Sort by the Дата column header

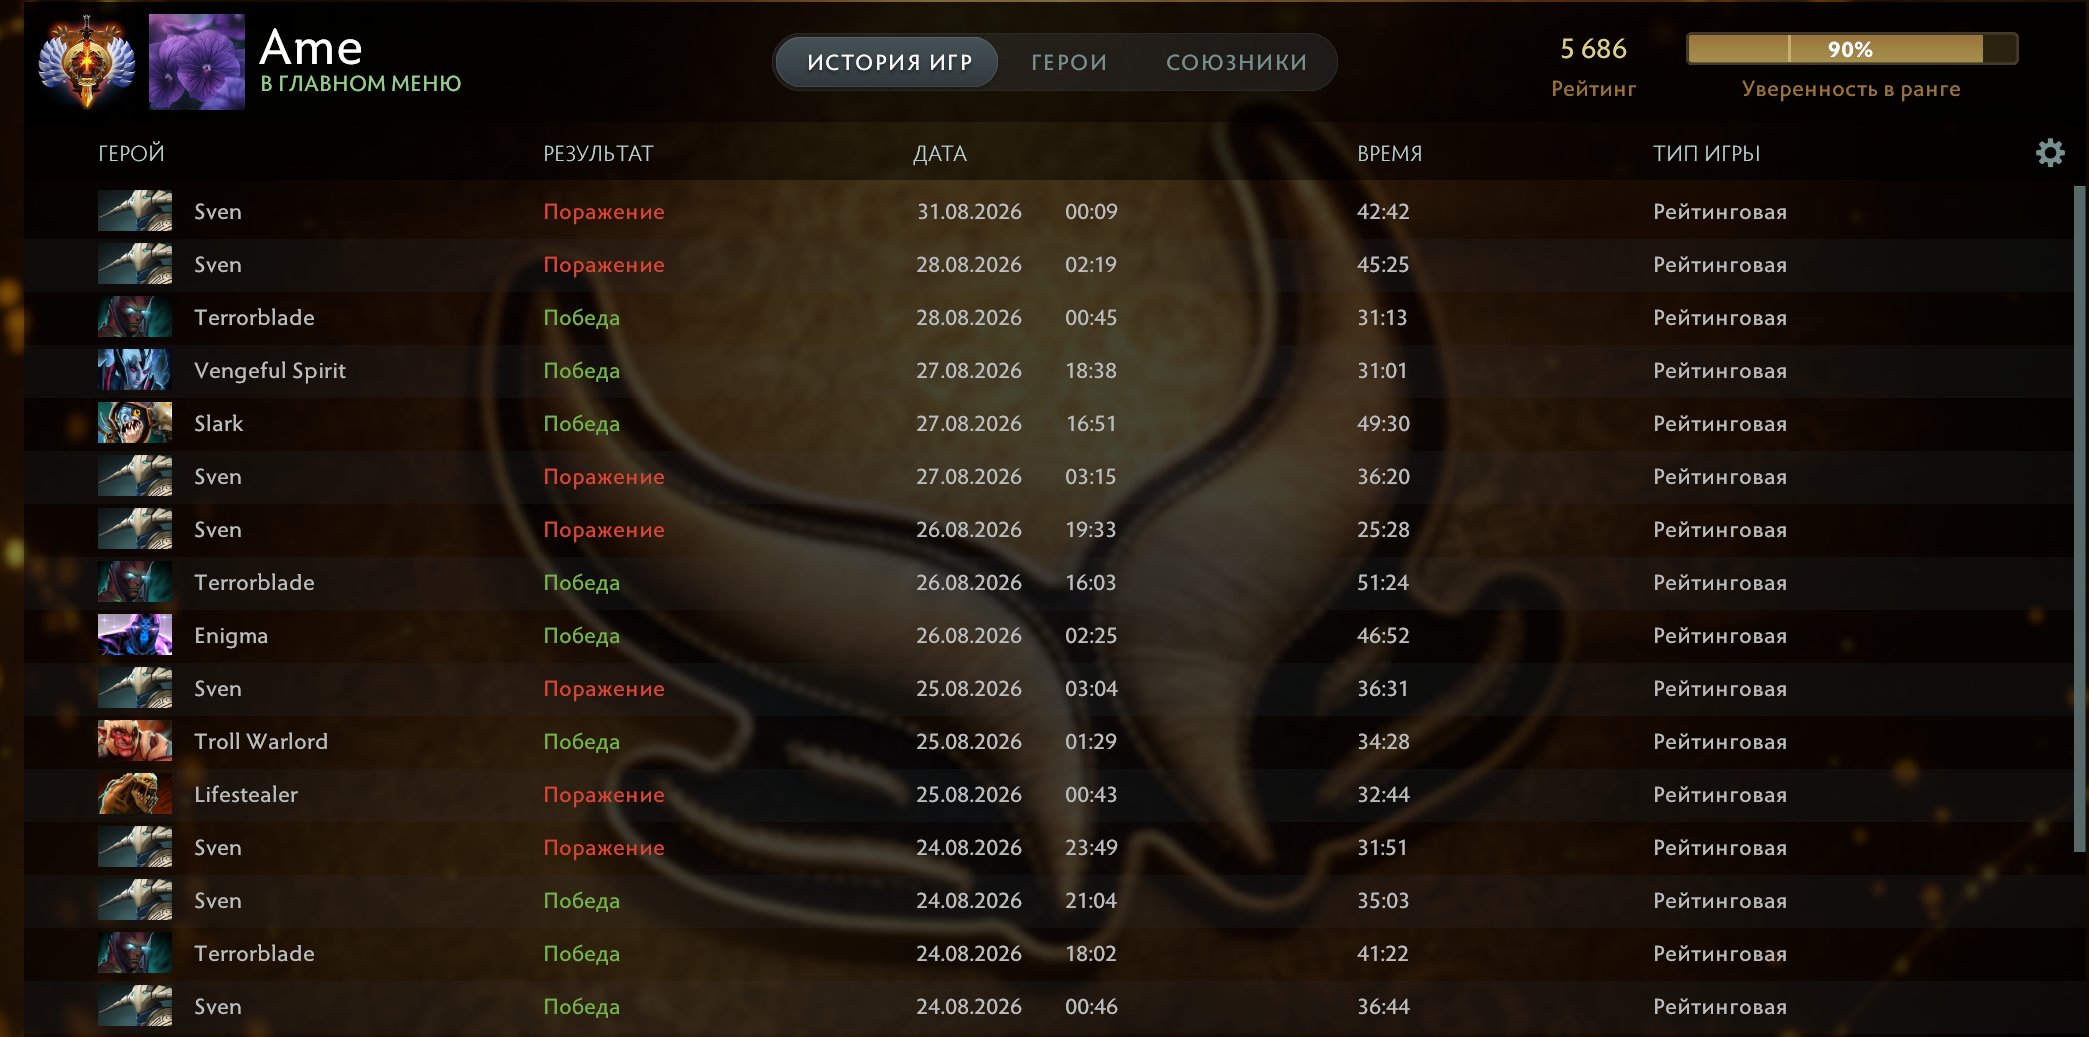click(940, 153)
